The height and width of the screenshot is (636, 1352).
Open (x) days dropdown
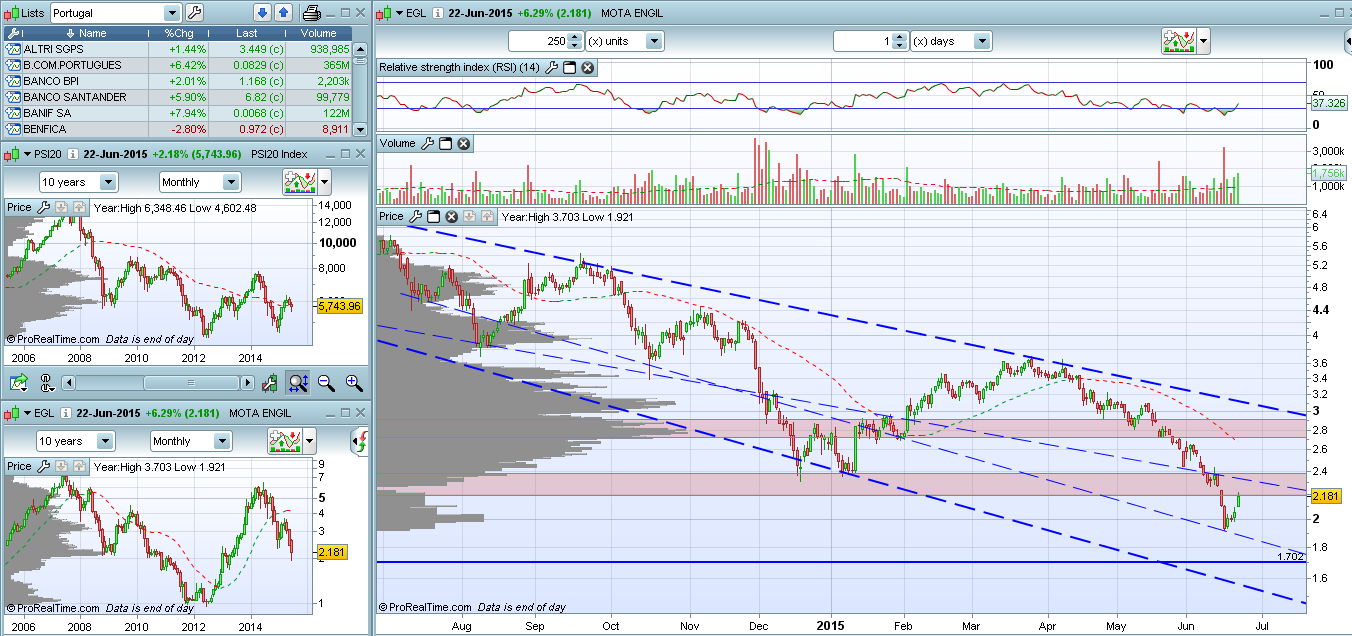point(981,41)
